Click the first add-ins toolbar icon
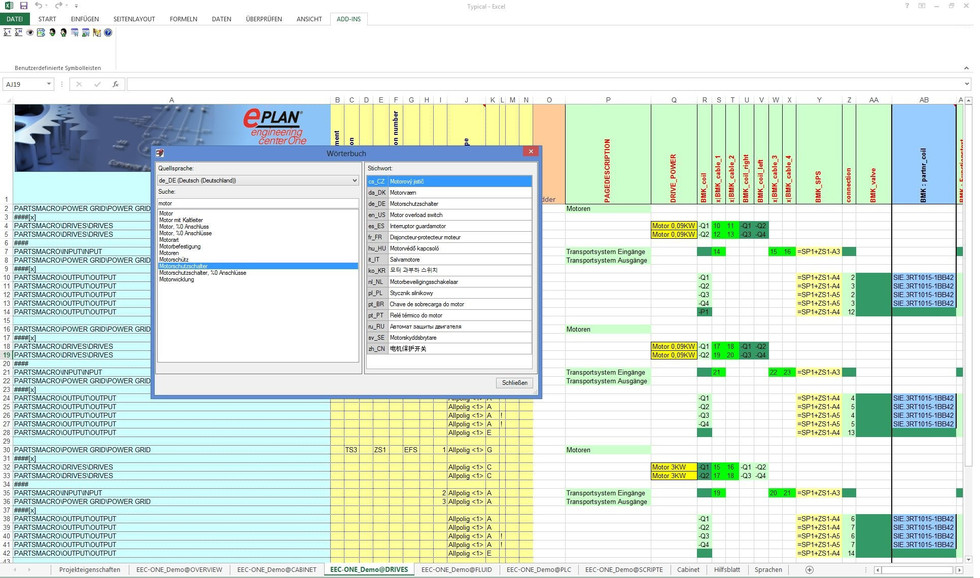The image size is (980, 578). pyautogui.click(x=6, y=32)
